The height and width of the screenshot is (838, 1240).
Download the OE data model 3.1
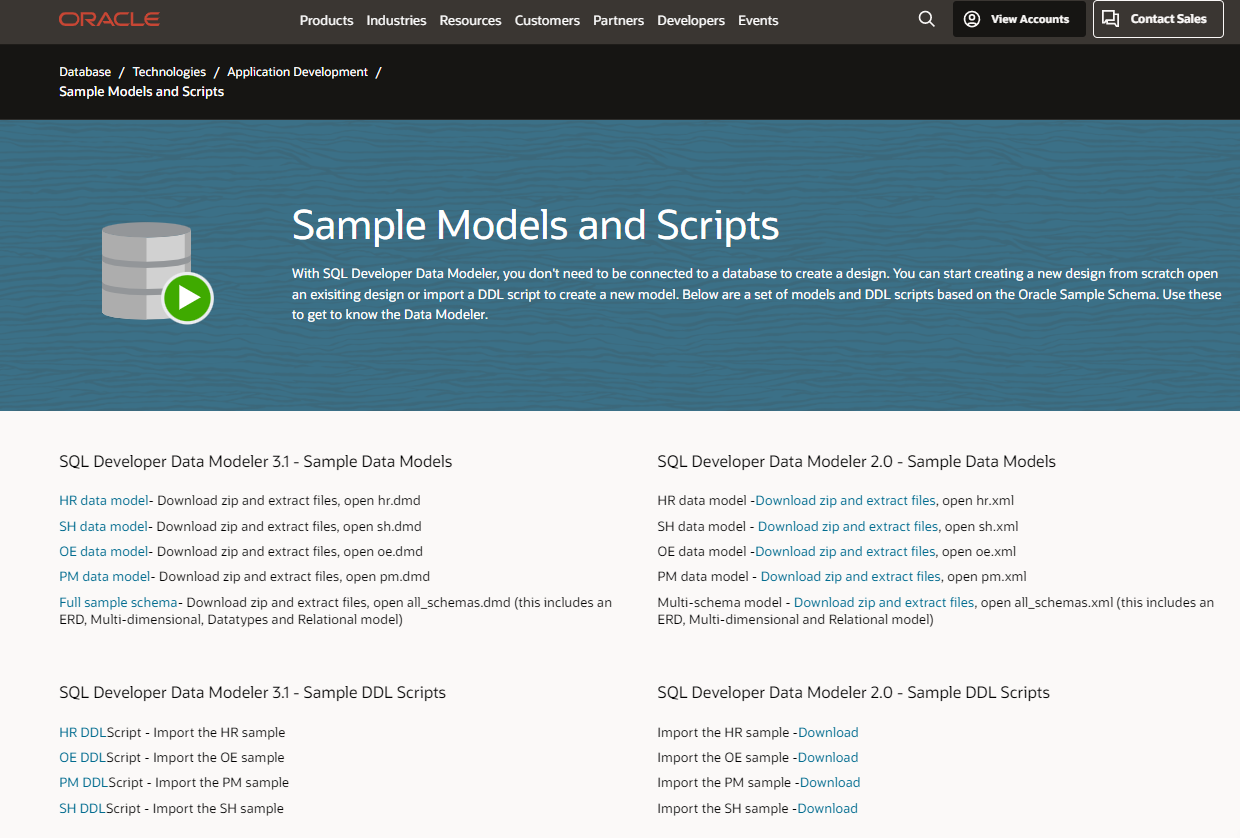[104, 551]
